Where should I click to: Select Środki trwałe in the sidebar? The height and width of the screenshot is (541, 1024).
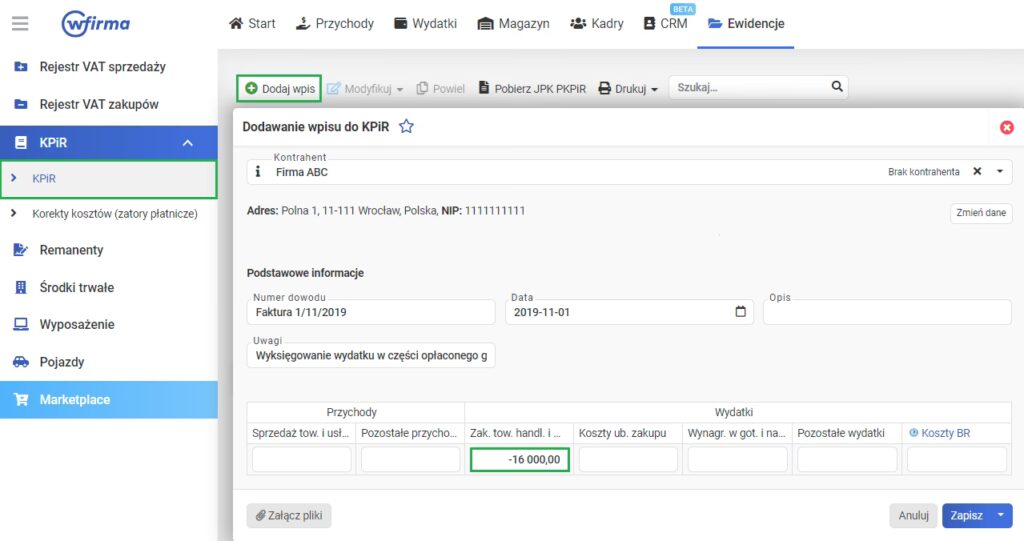coord(76,287)
